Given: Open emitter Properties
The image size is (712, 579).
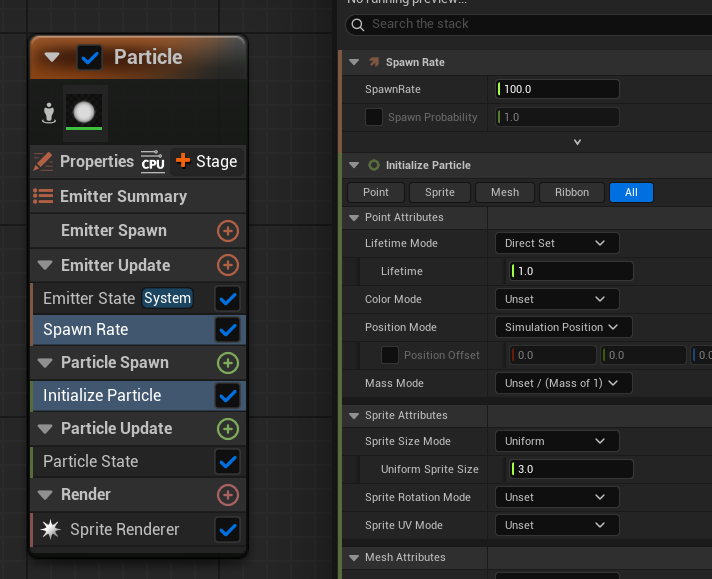Looking at the screenshot, I should coord(85,161).
